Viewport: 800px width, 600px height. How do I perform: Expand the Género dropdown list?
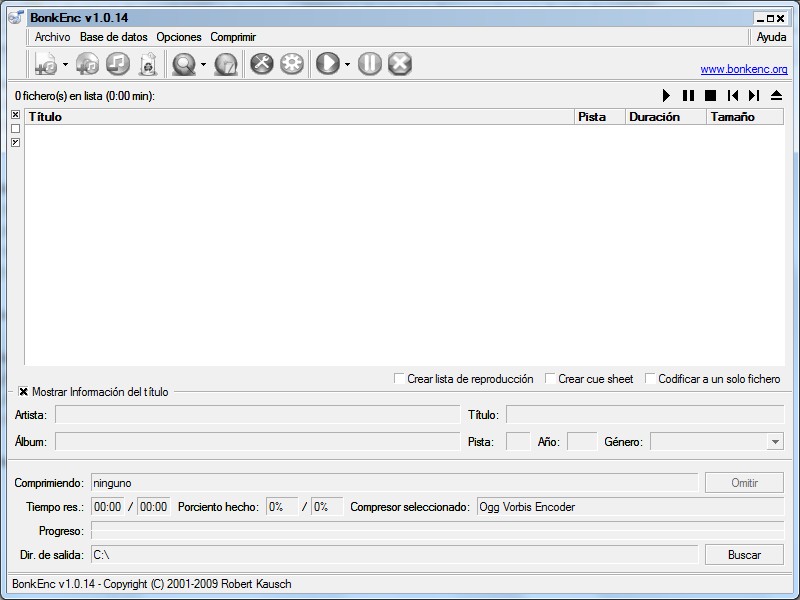pyautogui.click(x=775, y=442)
